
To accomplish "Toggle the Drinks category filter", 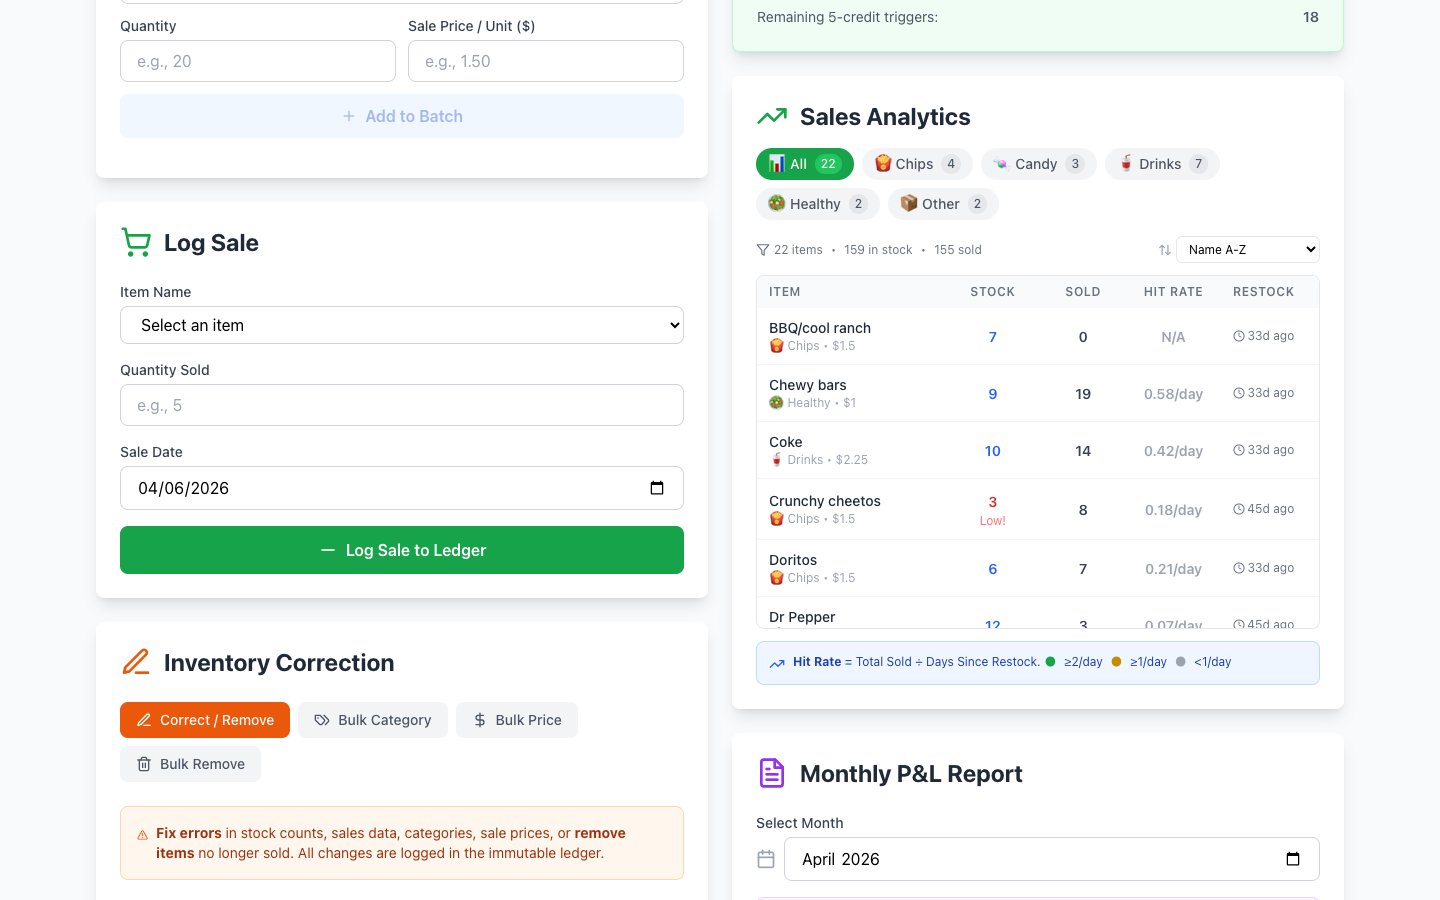I will pyautogui.click(x=1161, y=164).
